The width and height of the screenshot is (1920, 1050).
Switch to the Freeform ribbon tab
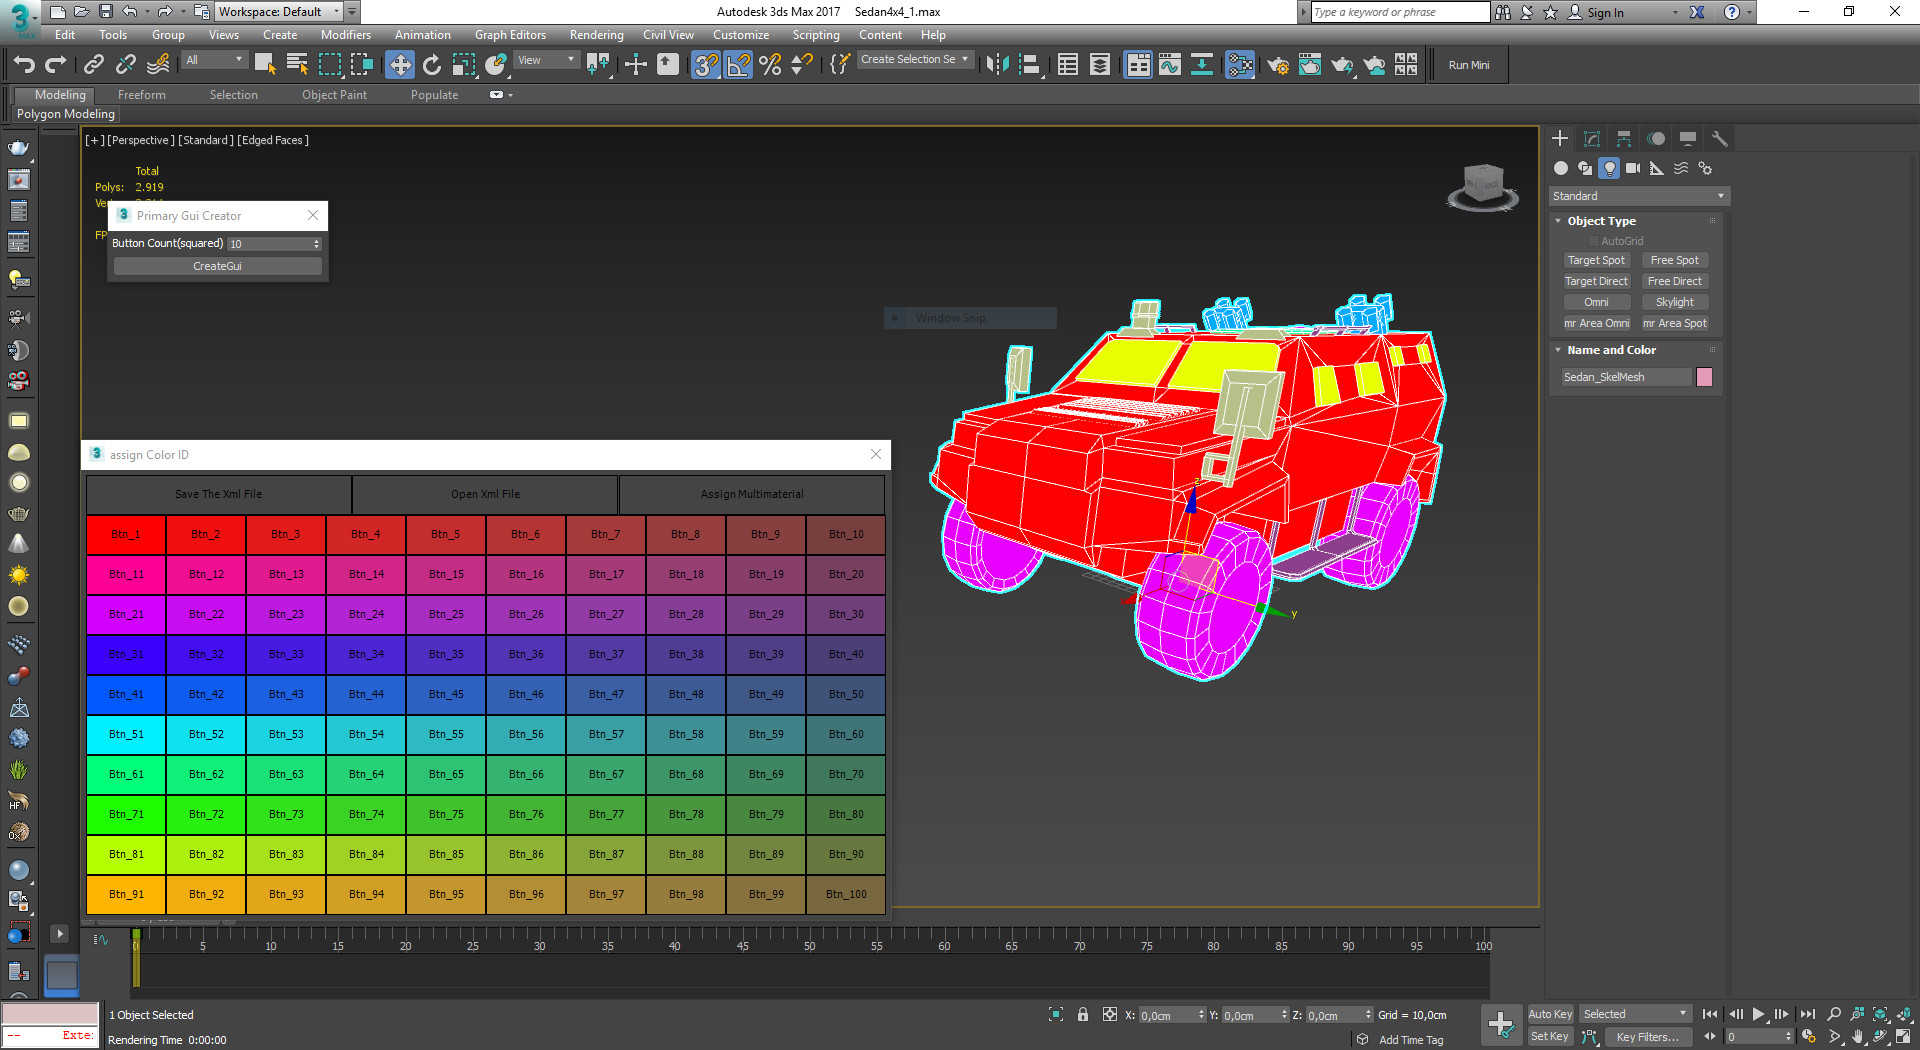(141, 95)
